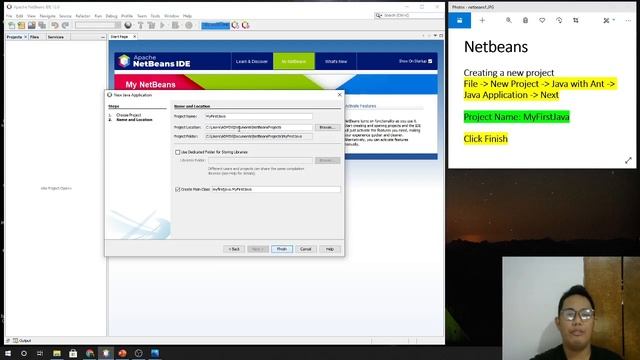The image size is (640, 360).
Task: Click the Debug Project toolbar icon
Action: point(176,25)
